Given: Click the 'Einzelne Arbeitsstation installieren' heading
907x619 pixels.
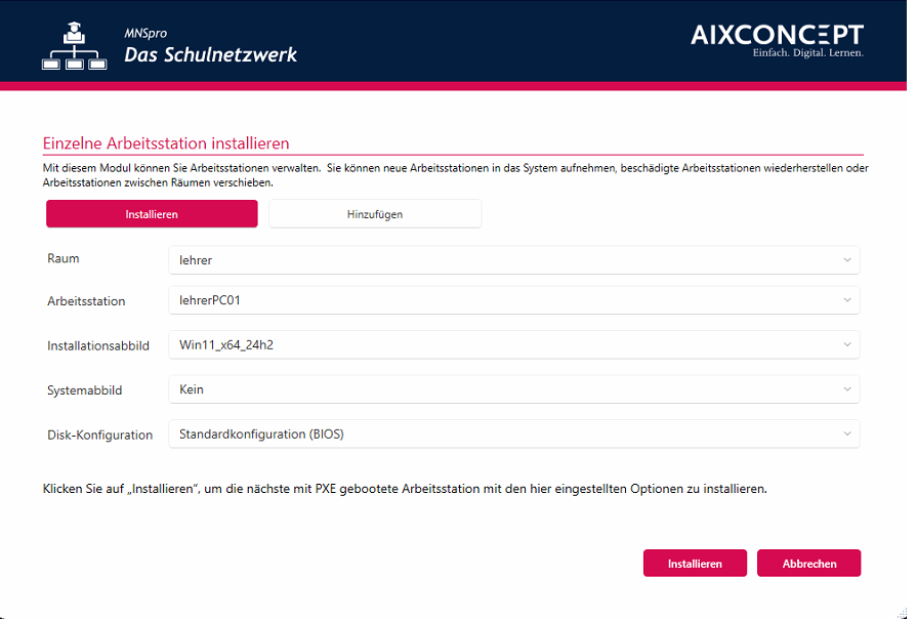Looking at the screenshot, I should click(166, 144).
